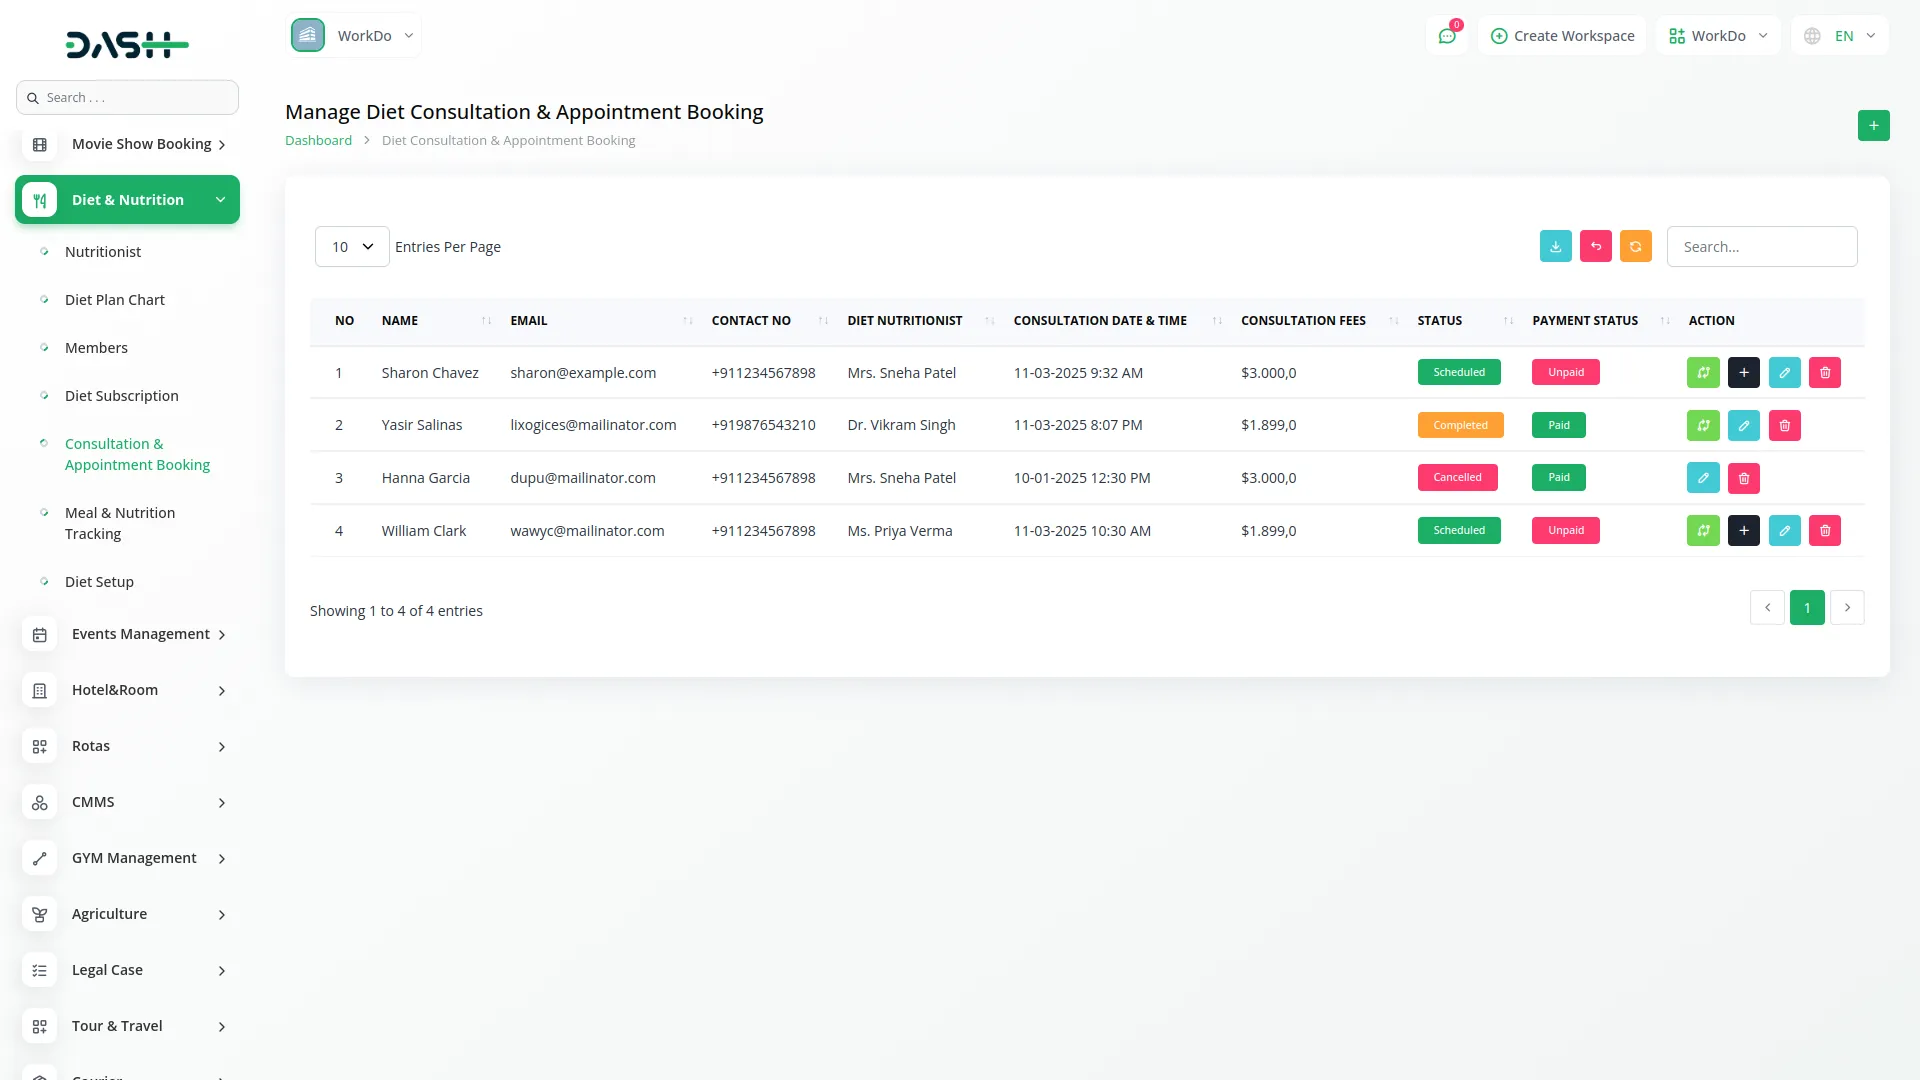Viewport: 1920px width, 1080px height.
Task: Click the orange refresh icon
Action: click(1635, 247)
